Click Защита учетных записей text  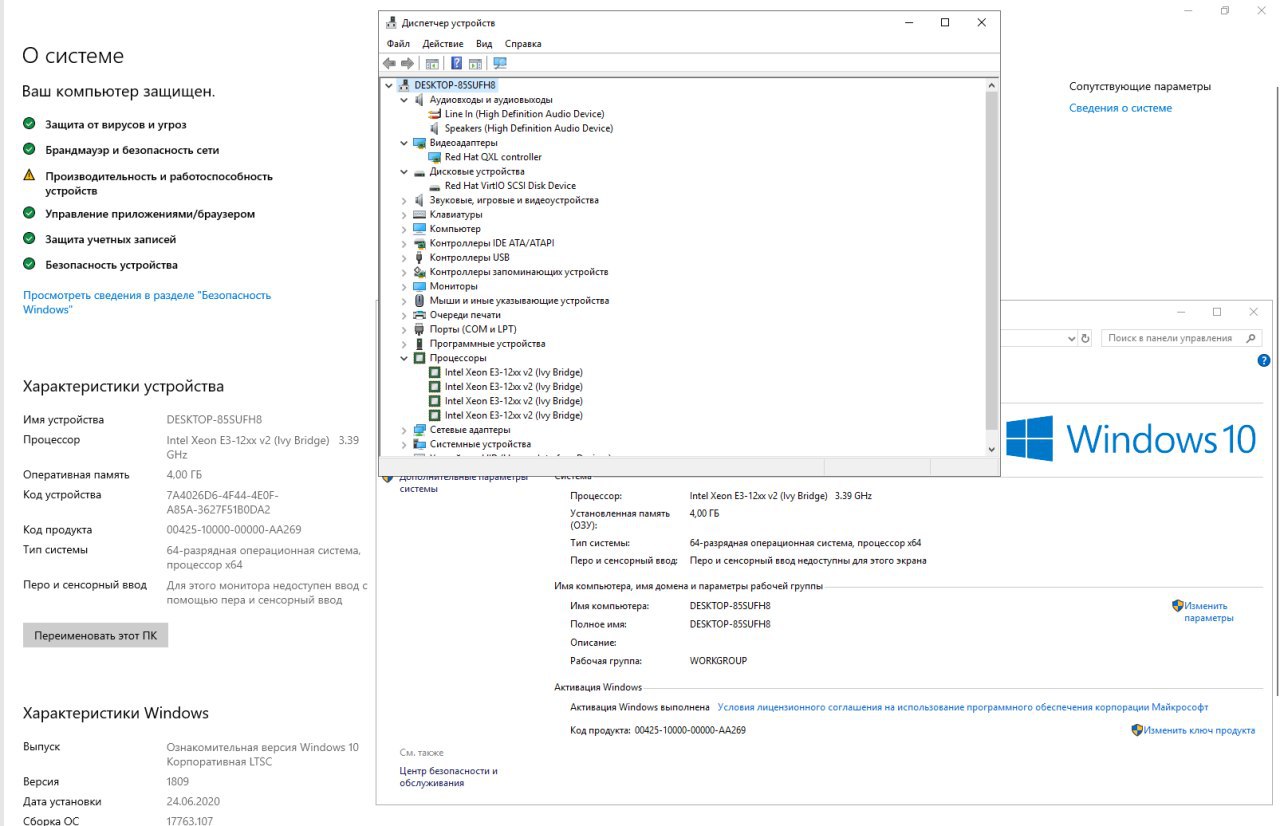110,240
